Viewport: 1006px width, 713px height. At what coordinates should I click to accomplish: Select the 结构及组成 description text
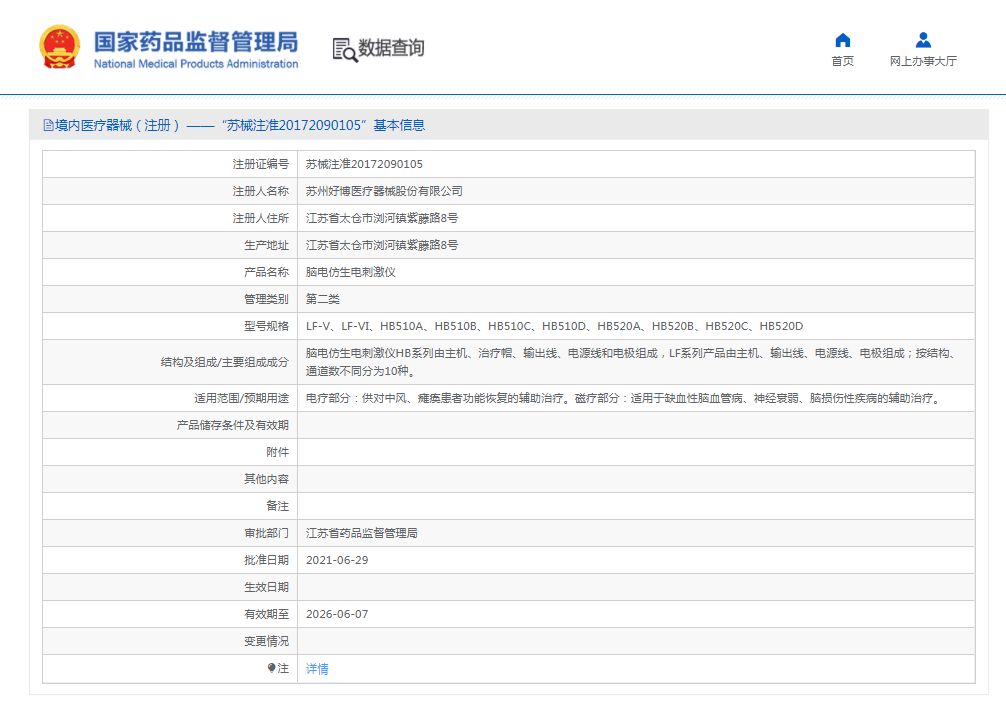[x=632, y=362]
